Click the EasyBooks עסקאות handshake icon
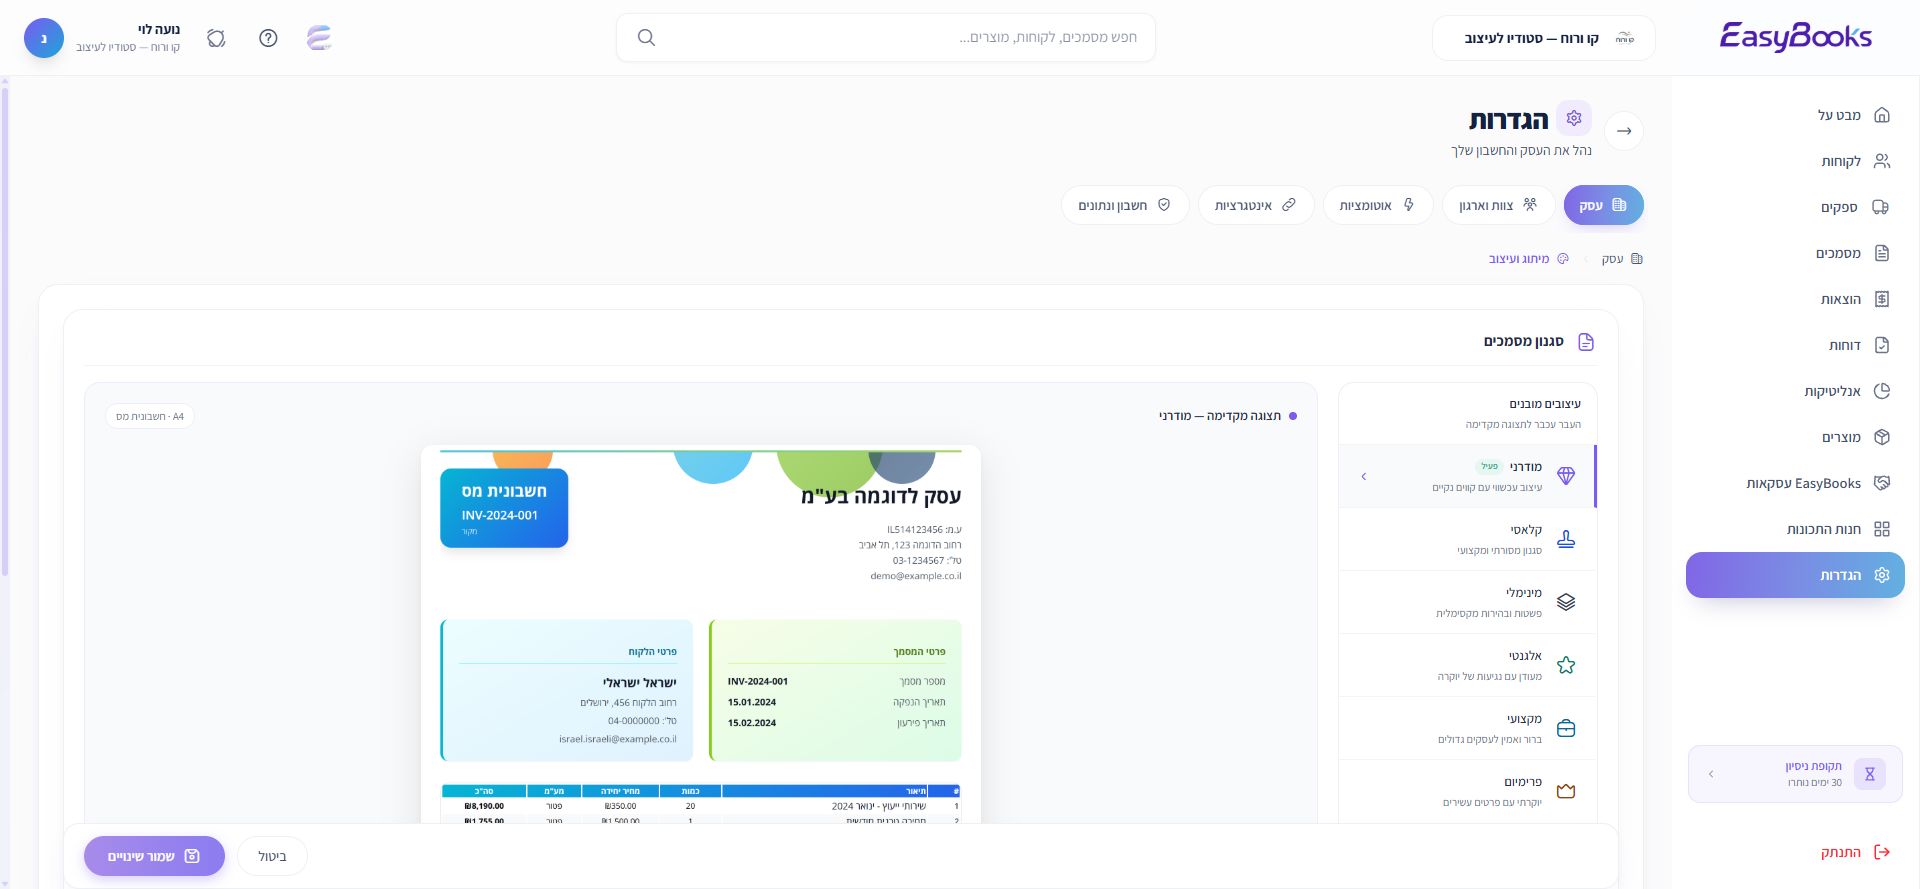 click(x=1881, y=483)
